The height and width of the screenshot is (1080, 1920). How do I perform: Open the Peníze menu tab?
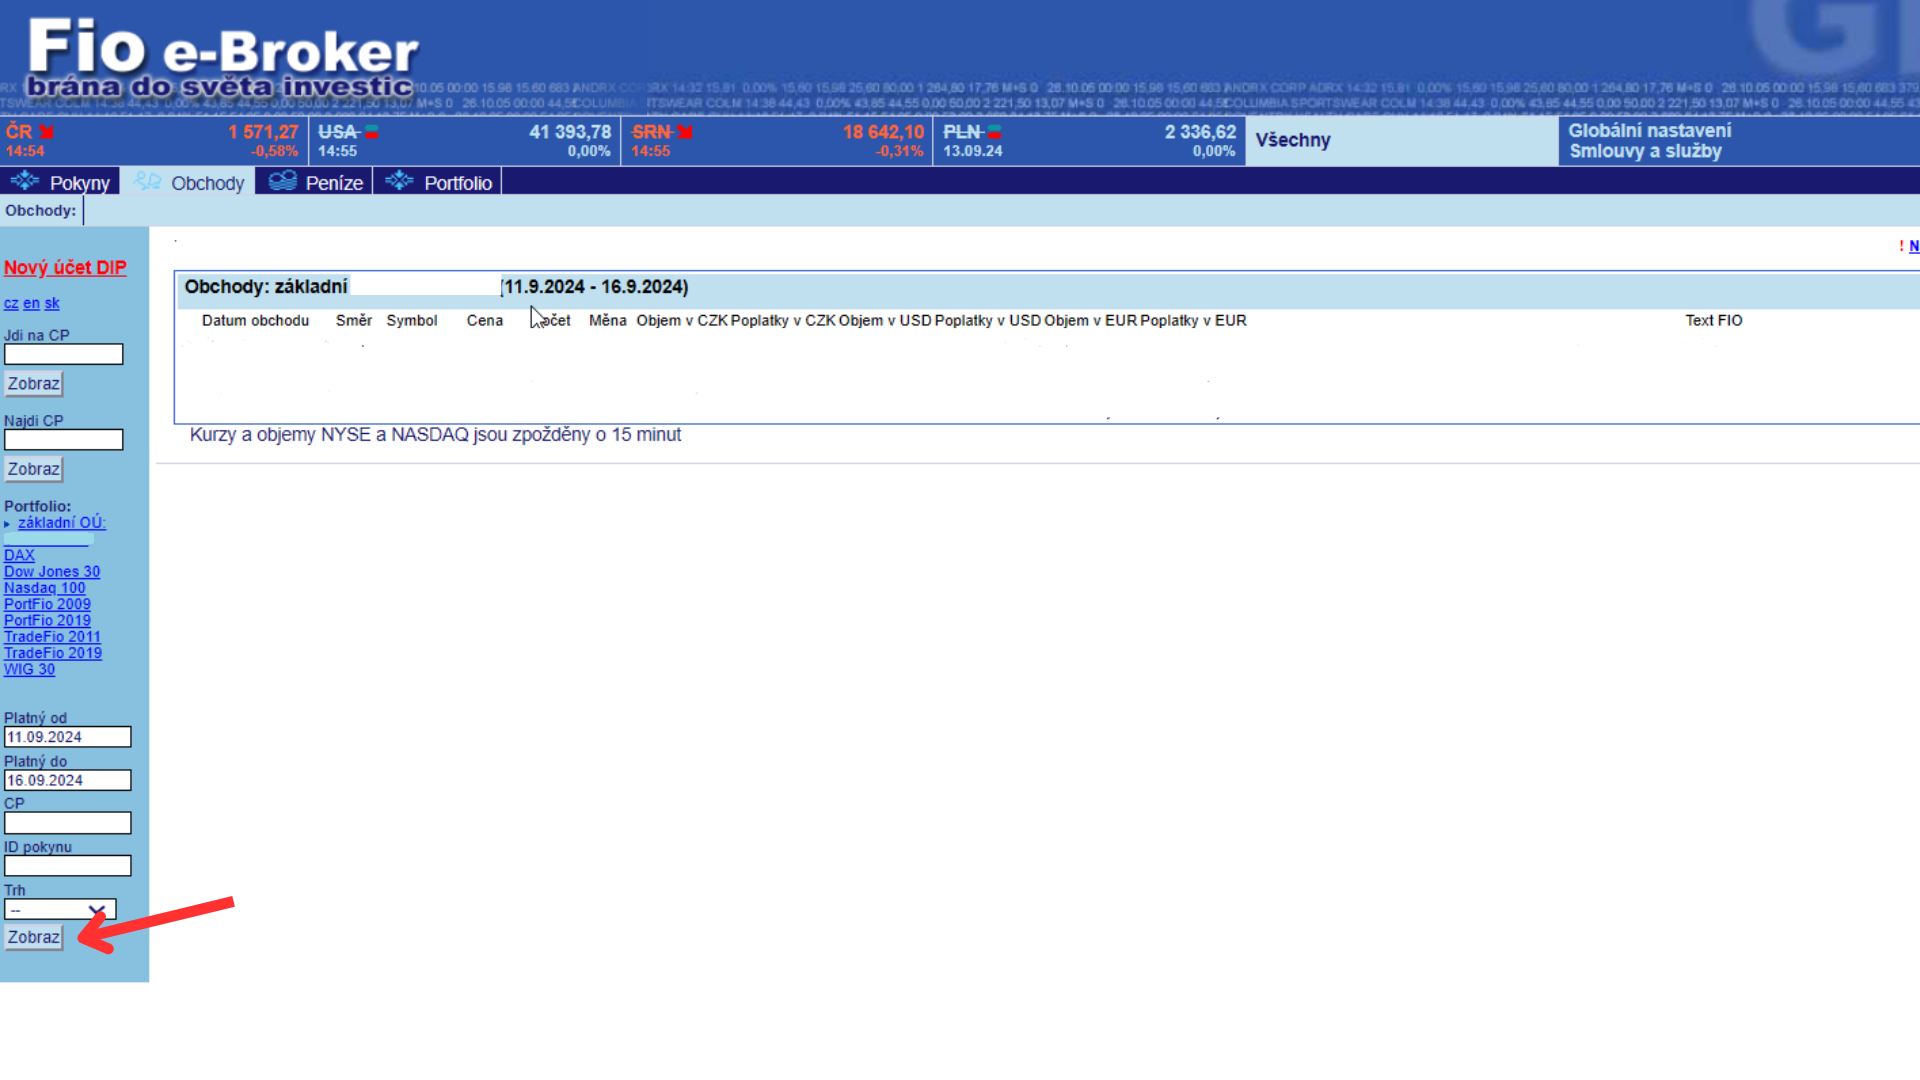point(333,183)
